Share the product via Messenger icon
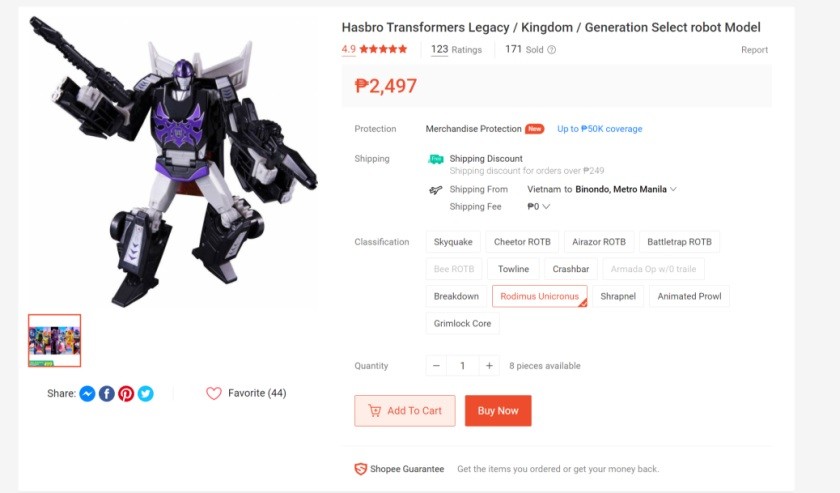The height and width of the screenshot is (493, 840). [x=88, y=394]
